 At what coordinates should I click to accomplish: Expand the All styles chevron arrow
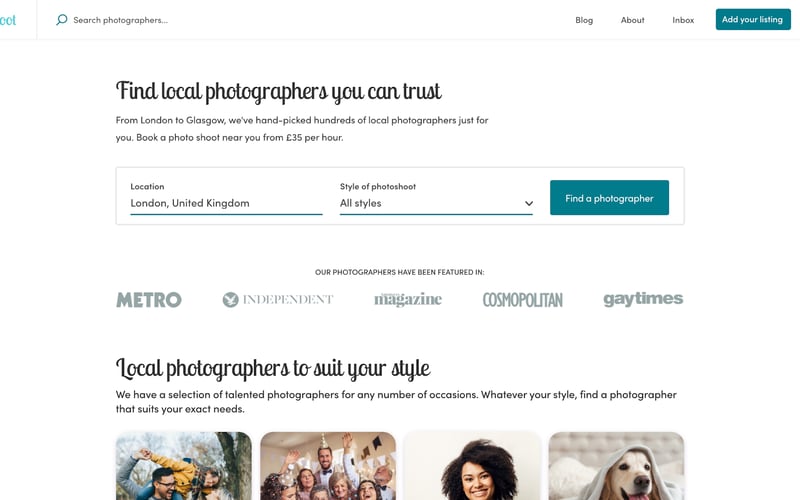(x=529, y=203)
